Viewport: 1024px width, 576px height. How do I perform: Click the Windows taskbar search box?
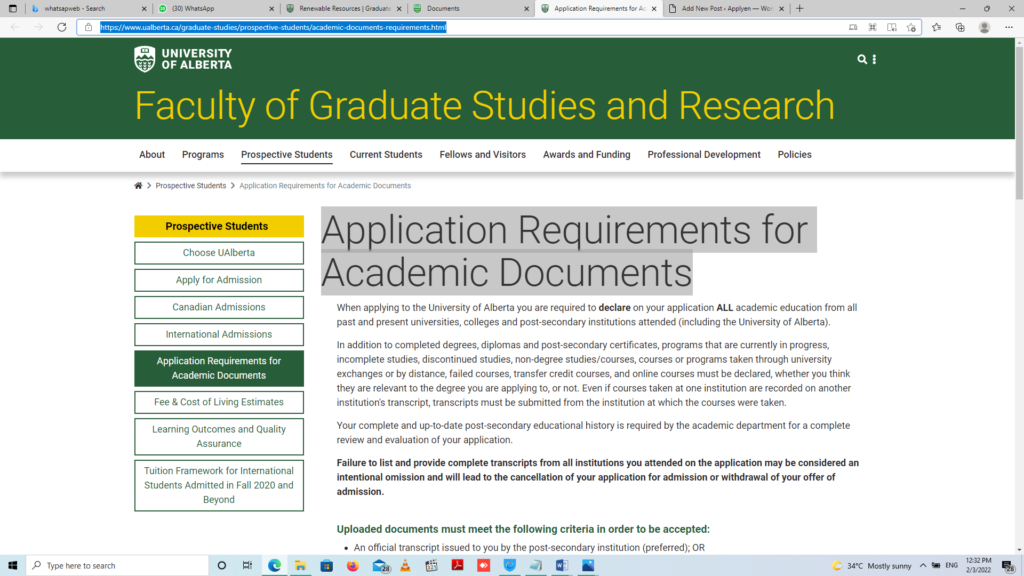[x=118, y=566]
